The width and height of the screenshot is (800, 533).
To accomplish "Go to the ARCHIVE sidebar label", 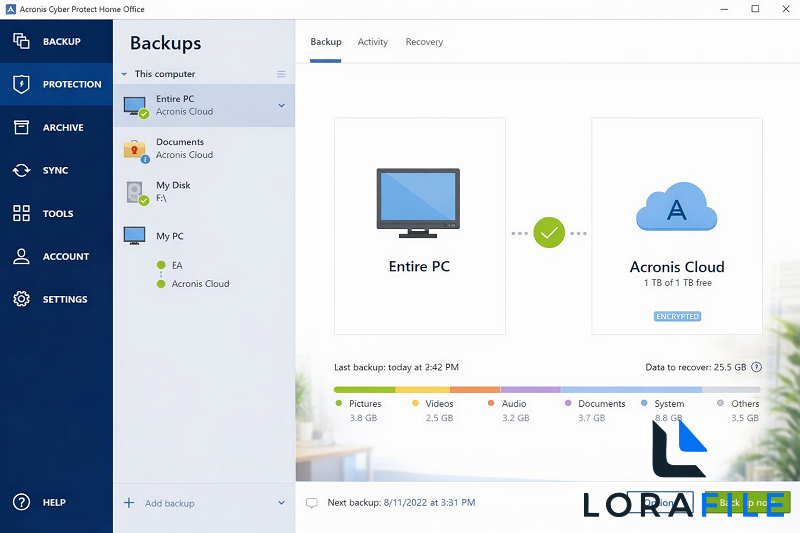I will 63,128.
